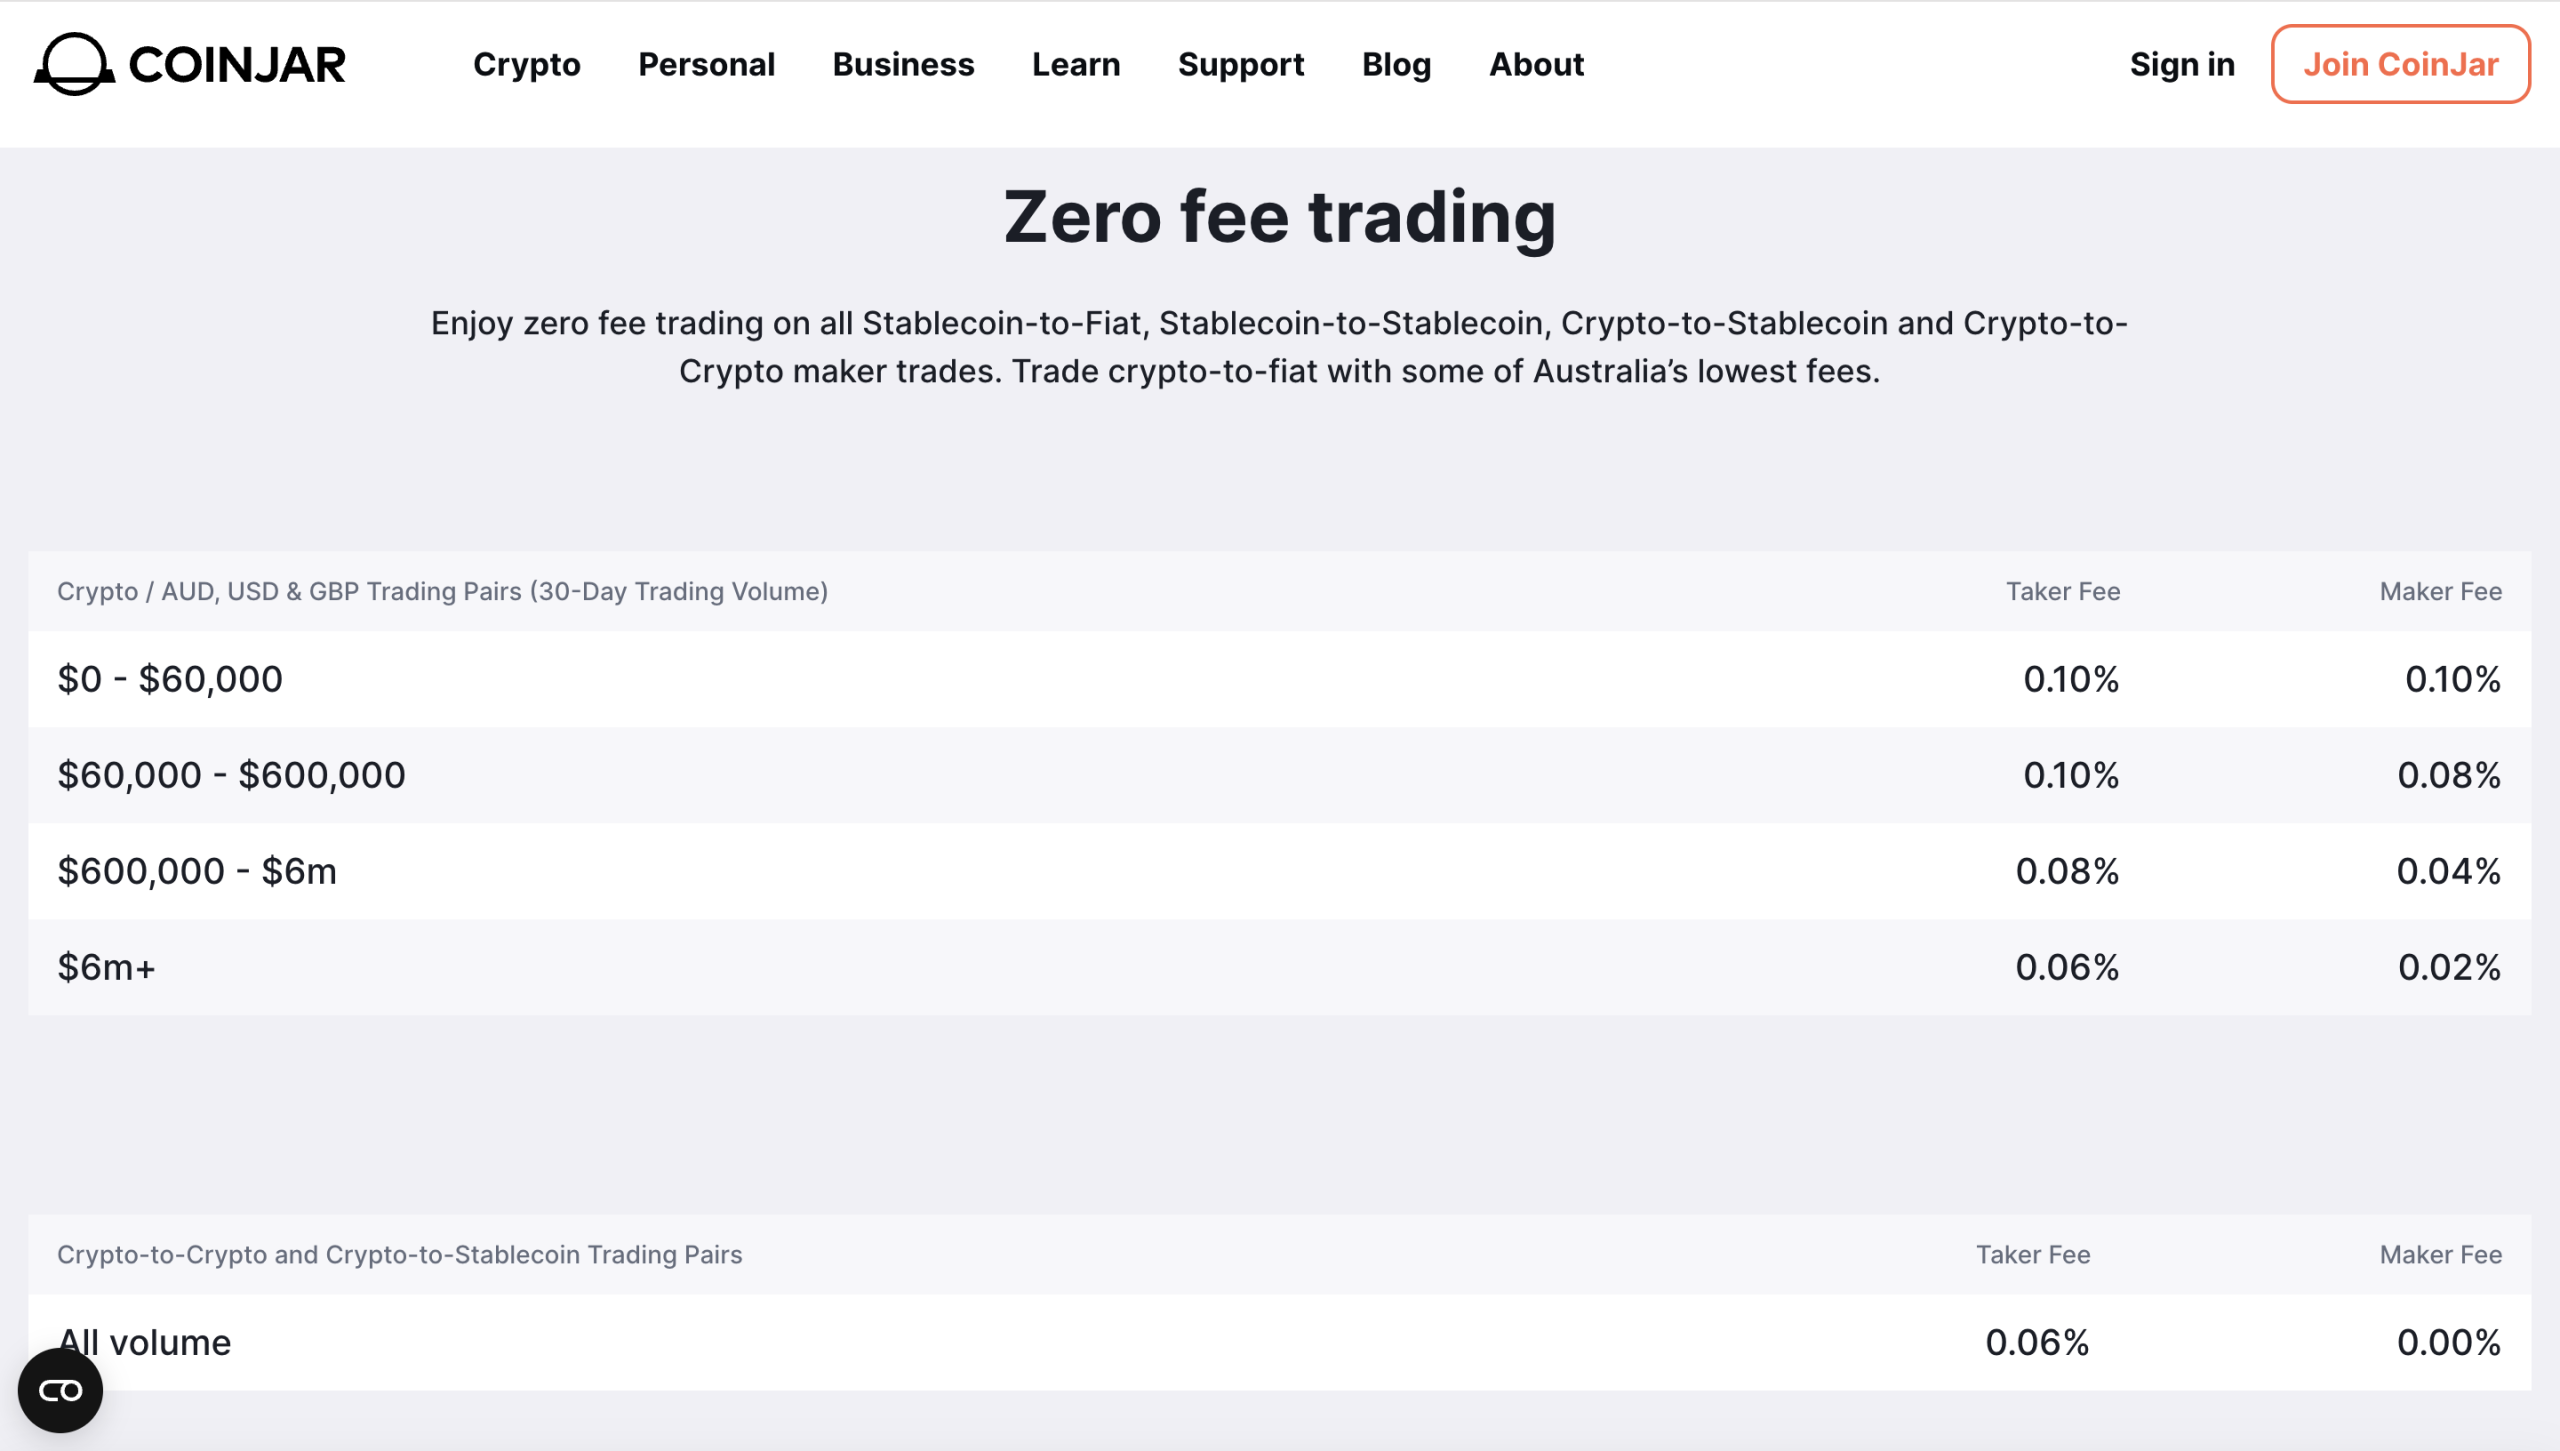Open the chat widget icon
Screen dimensions: 2560x1451
click(x=60, y=1390)
